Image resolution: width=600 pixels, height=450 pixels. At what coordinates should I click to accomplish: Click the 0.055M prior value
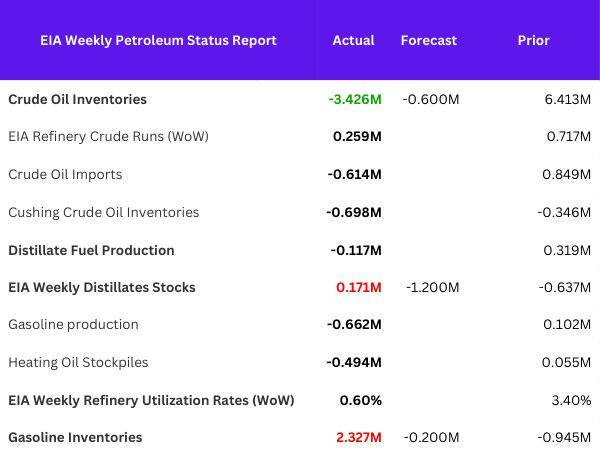566,362
